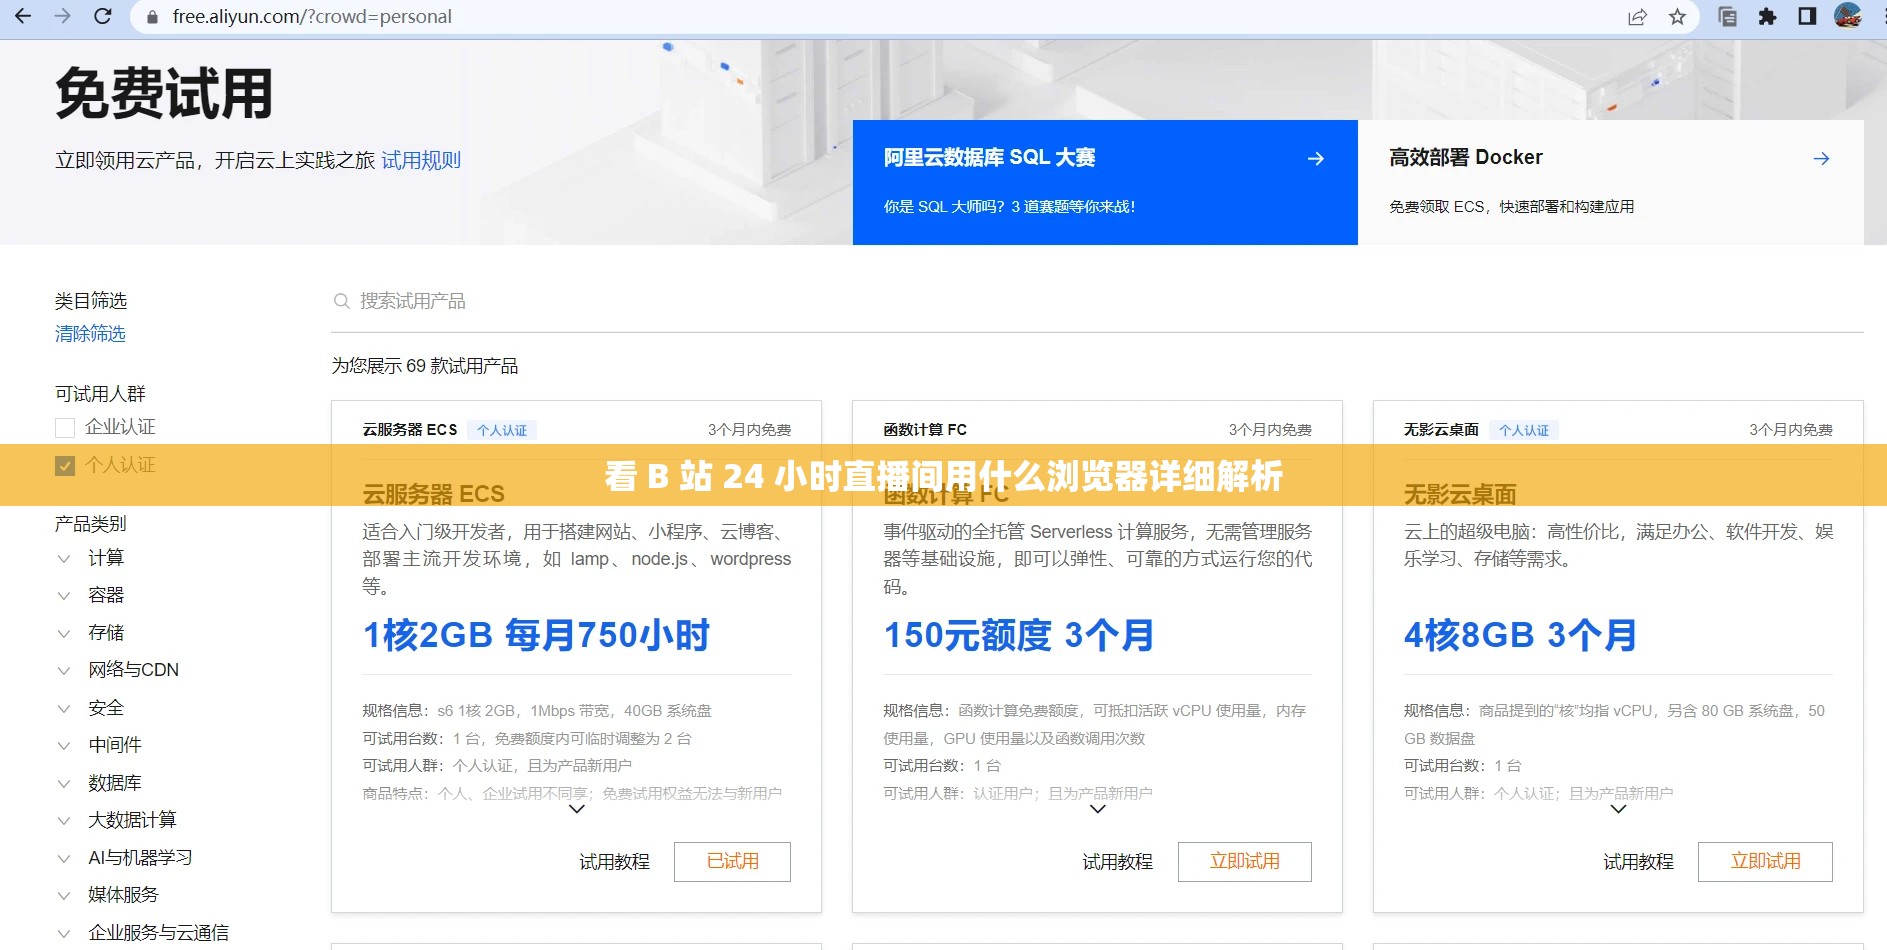Click 立即试用 on the 函数计算 FC card
Viewport: 1887px width, 950px height.
click(x=1244, y=862)
